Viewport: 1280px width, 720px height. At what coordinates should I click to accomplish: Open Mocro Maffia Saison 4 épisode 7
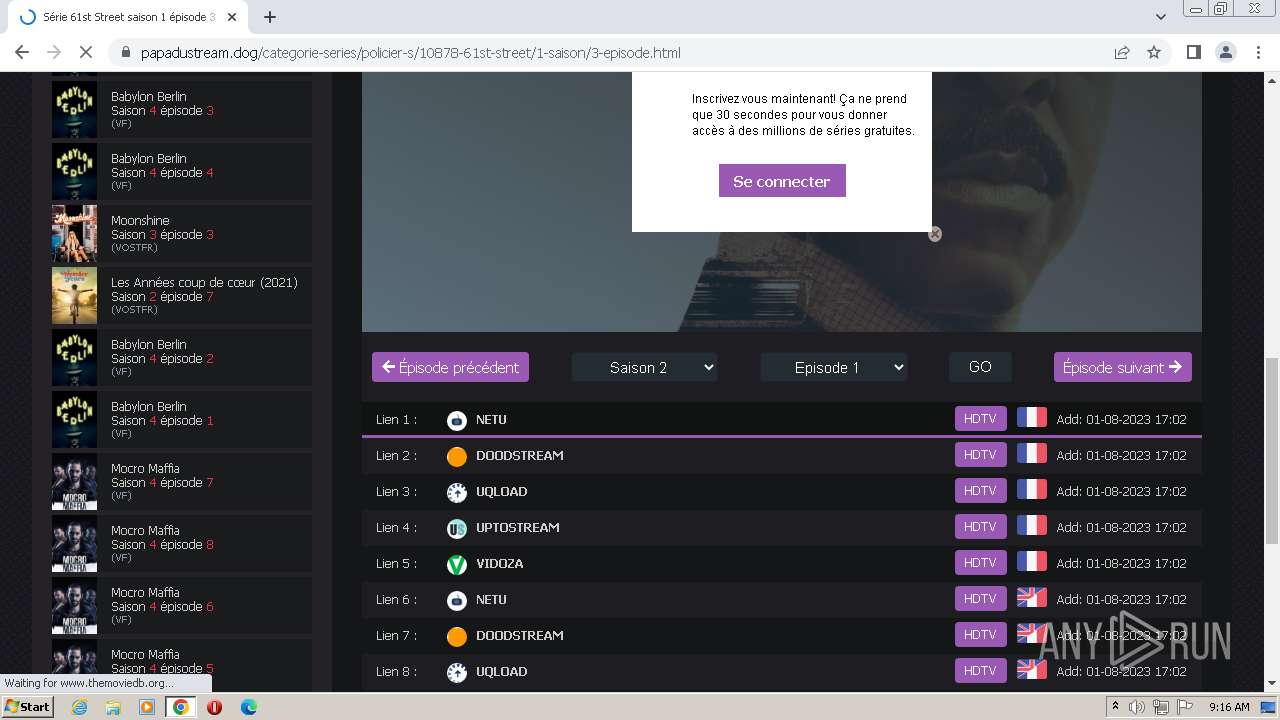182,482
